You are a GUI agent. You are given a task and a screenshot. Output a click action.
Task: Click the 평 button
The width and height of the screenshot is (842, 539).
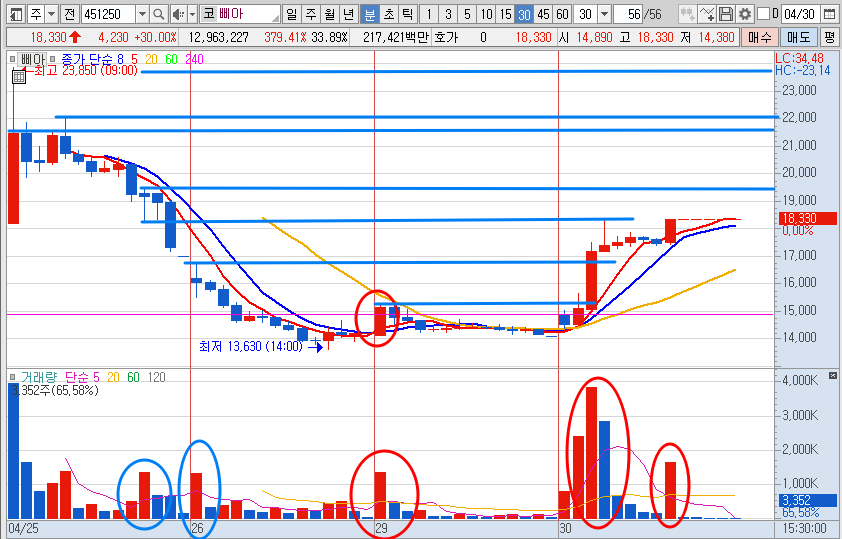click(x=830, y=37)
